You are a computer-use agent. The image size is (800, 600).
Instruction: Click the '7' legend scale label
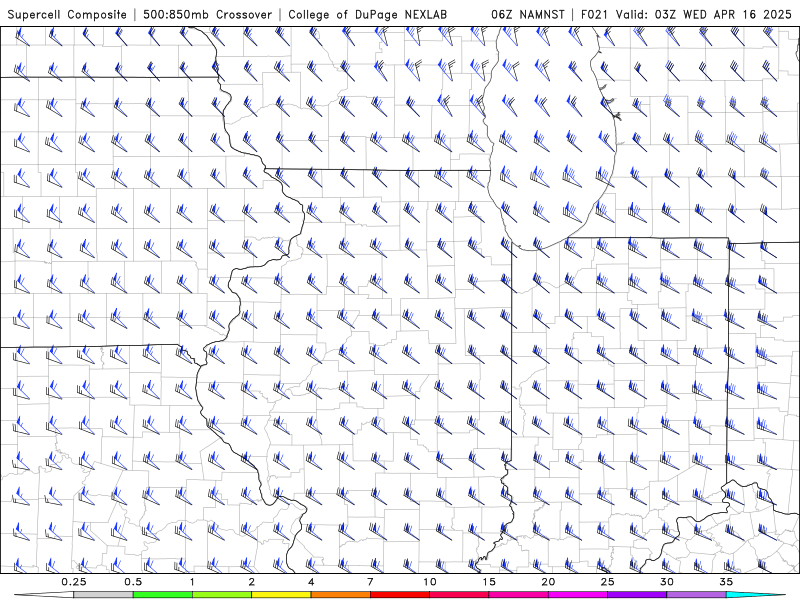(x=370, y=582)
